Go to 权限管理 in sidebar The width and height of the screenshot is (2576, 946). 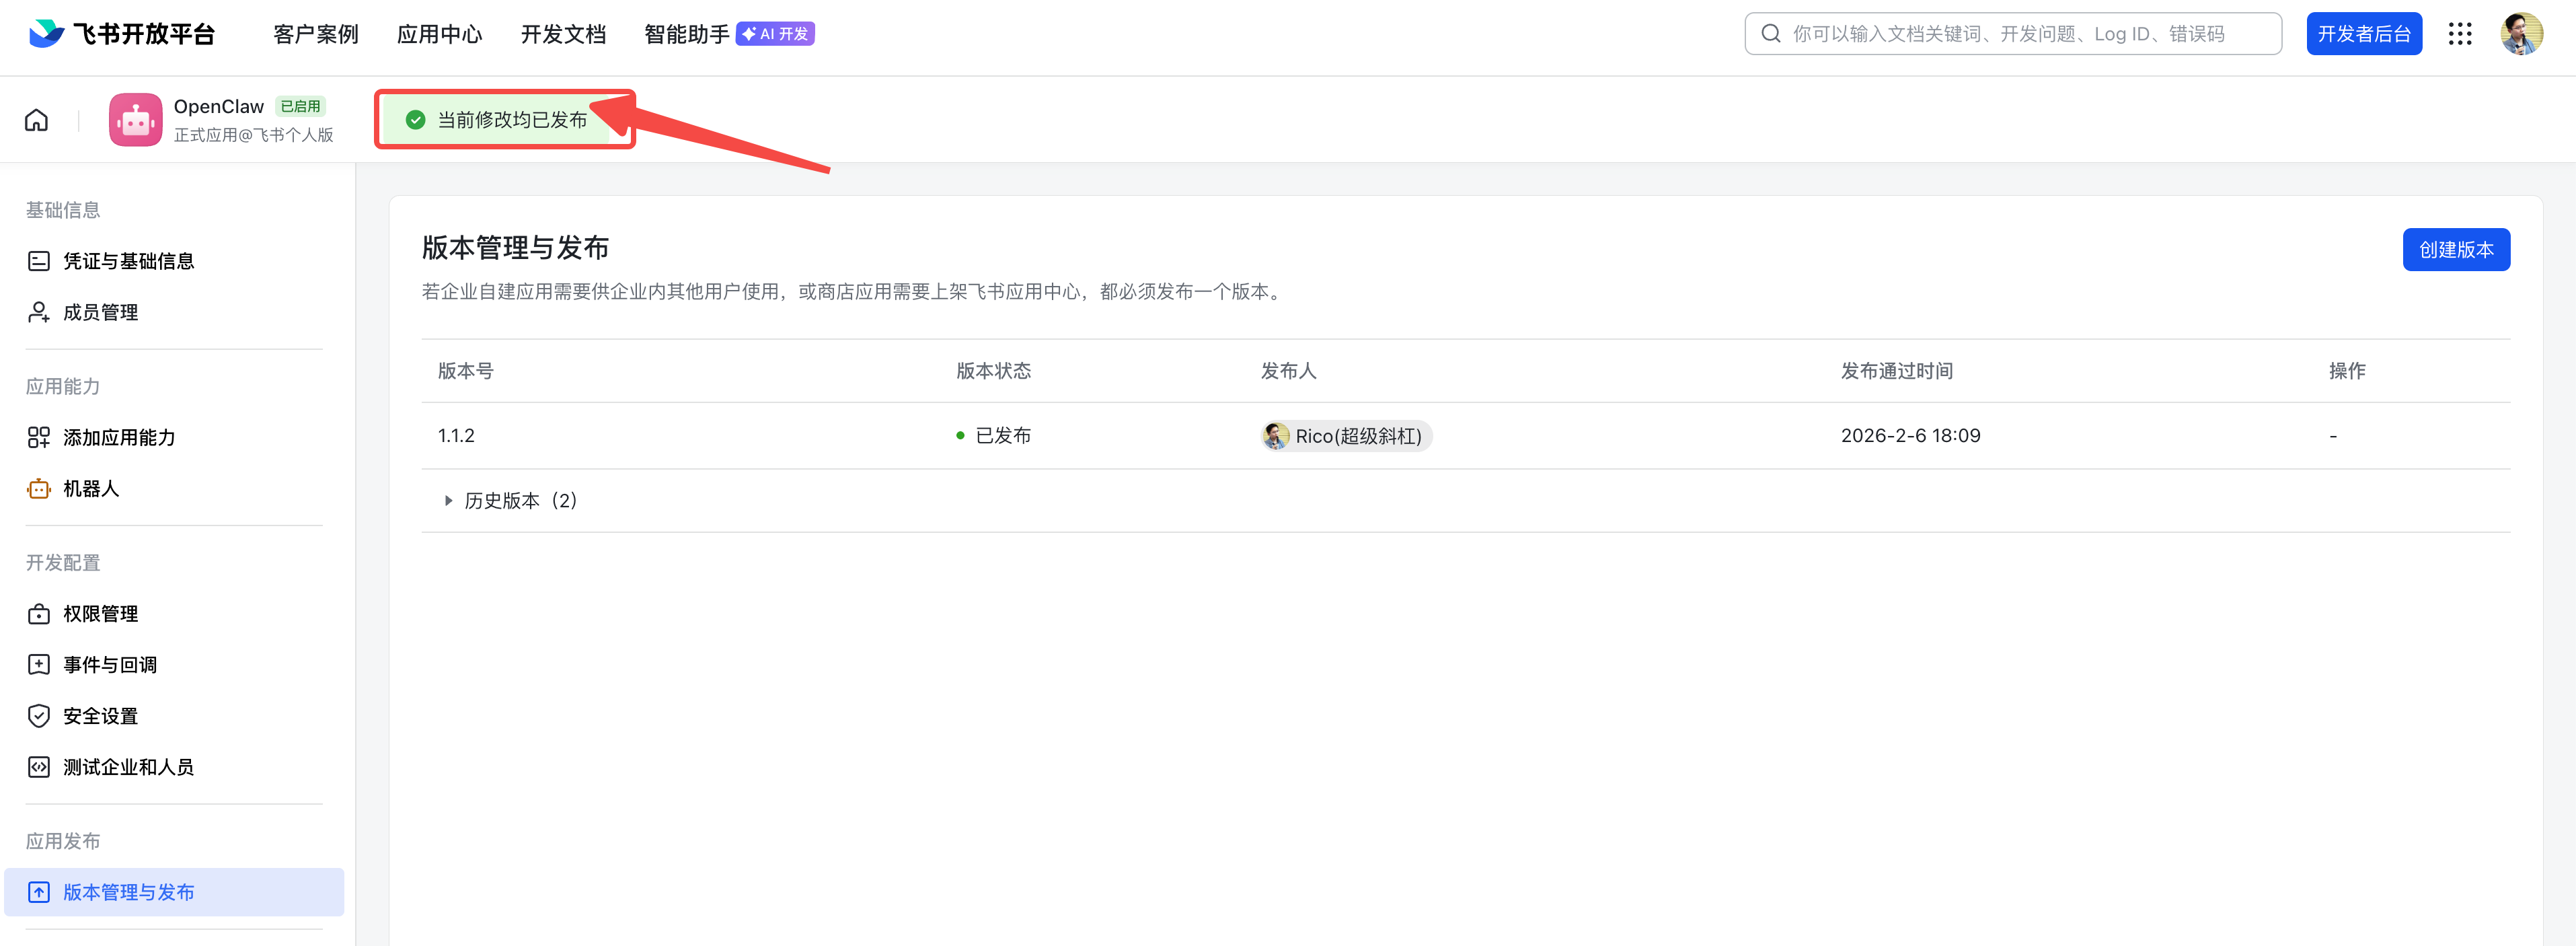[x=100, y=613]
